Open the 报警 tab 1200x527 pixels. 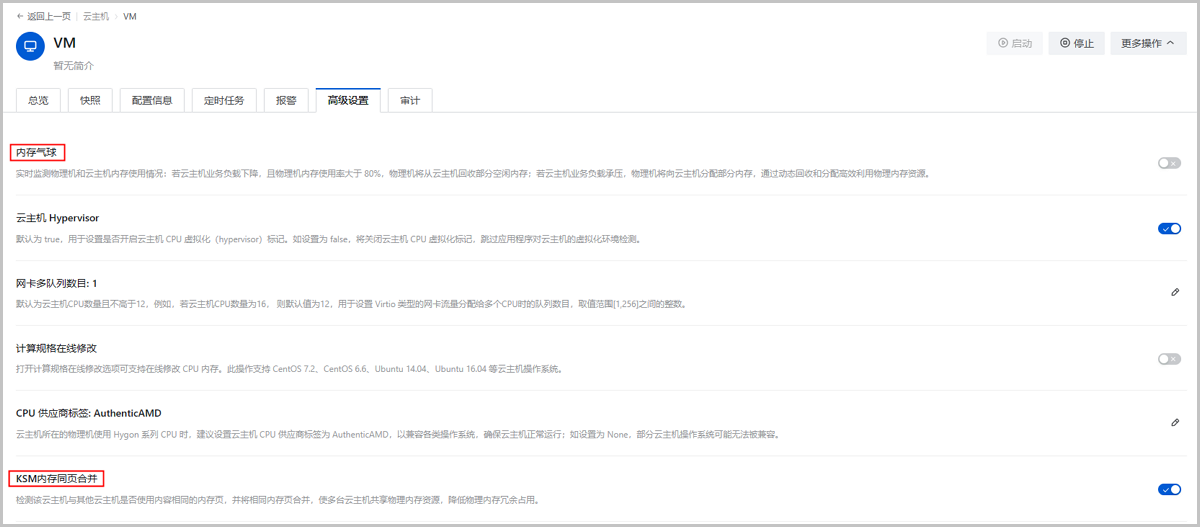coord(286,101)
